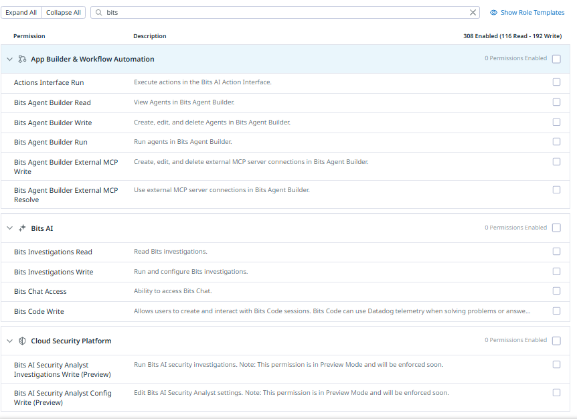Click the 'Run Bits AI security investigations' description
577x419 pixels.
(x=288, y=365)
